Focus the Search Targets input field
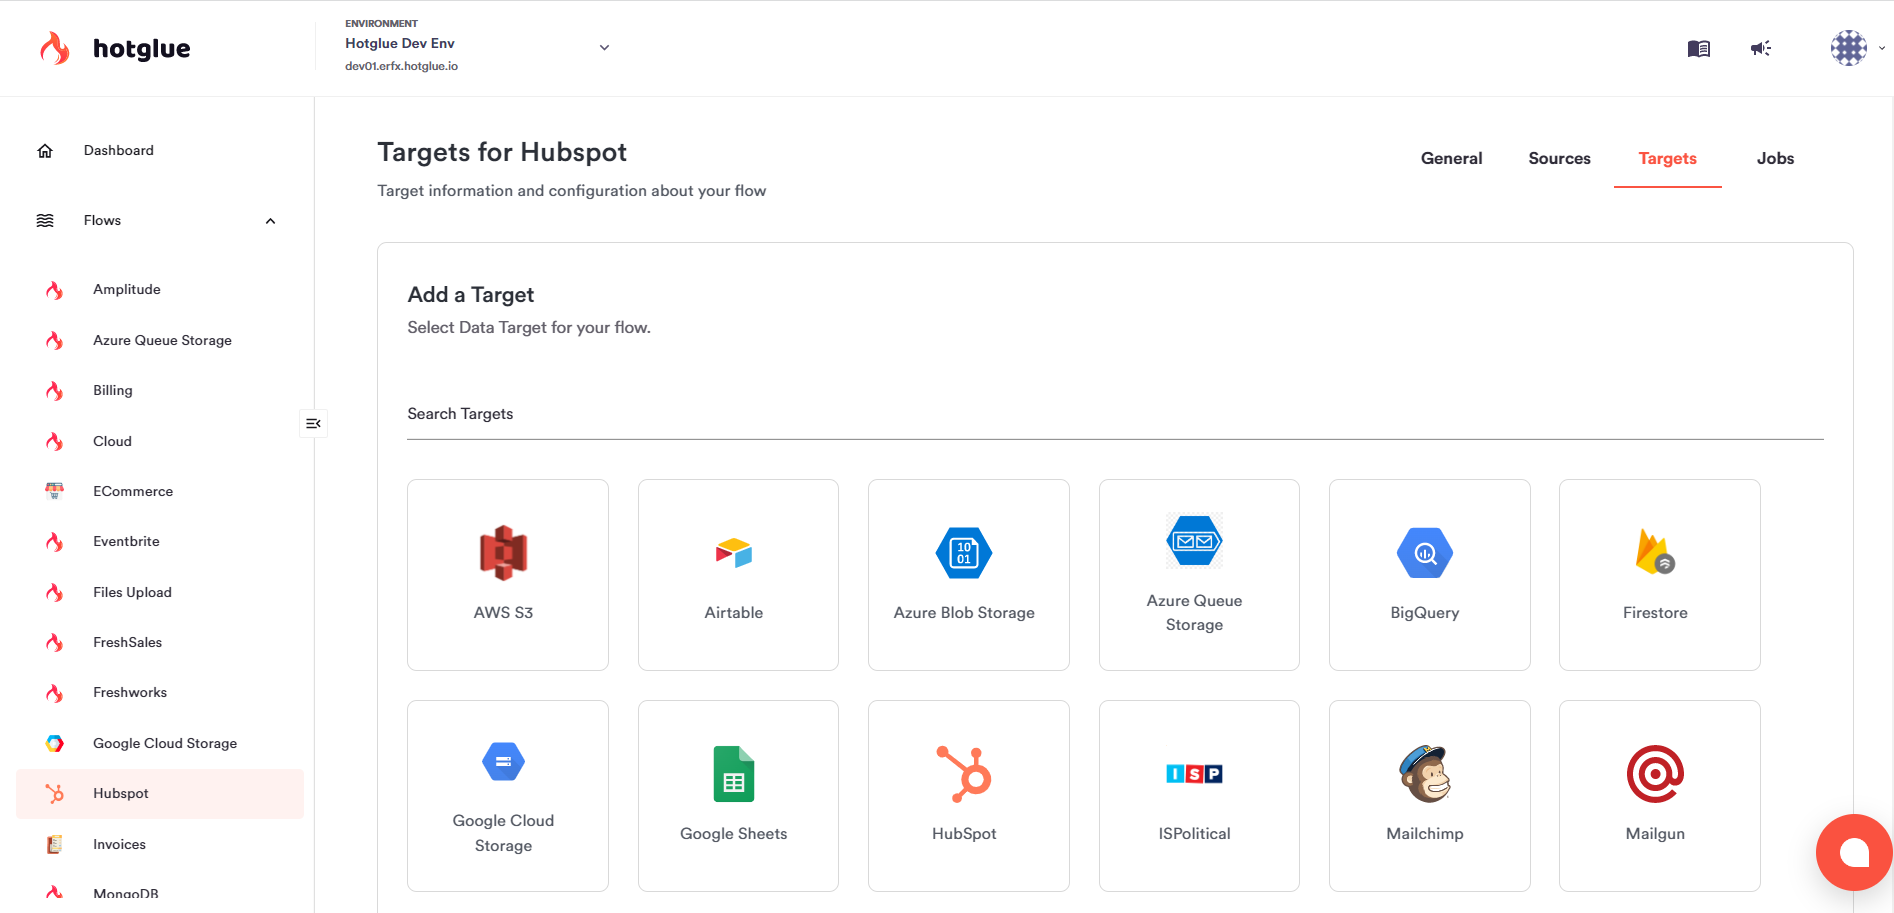The width and height of the screenshot is (1894, 913). (1115, 414)
